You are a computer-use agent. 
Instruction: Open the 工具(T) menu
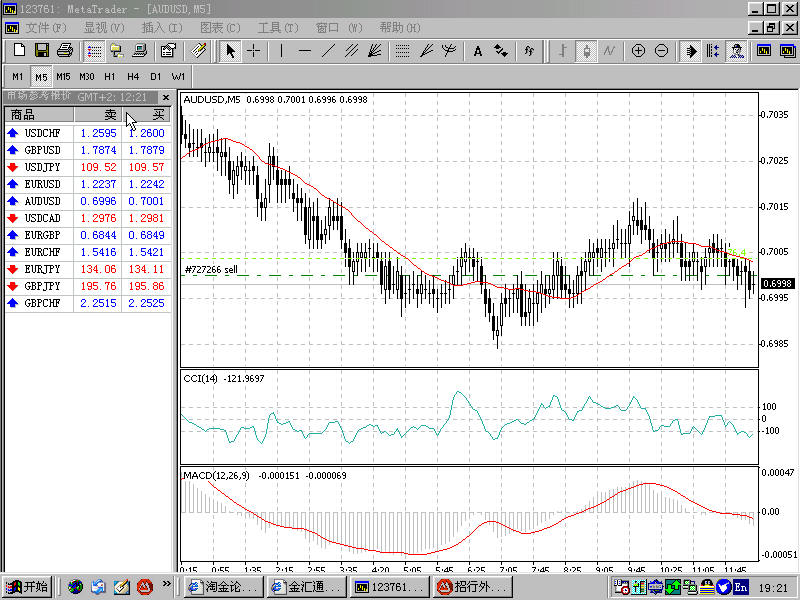click(278, 28)
